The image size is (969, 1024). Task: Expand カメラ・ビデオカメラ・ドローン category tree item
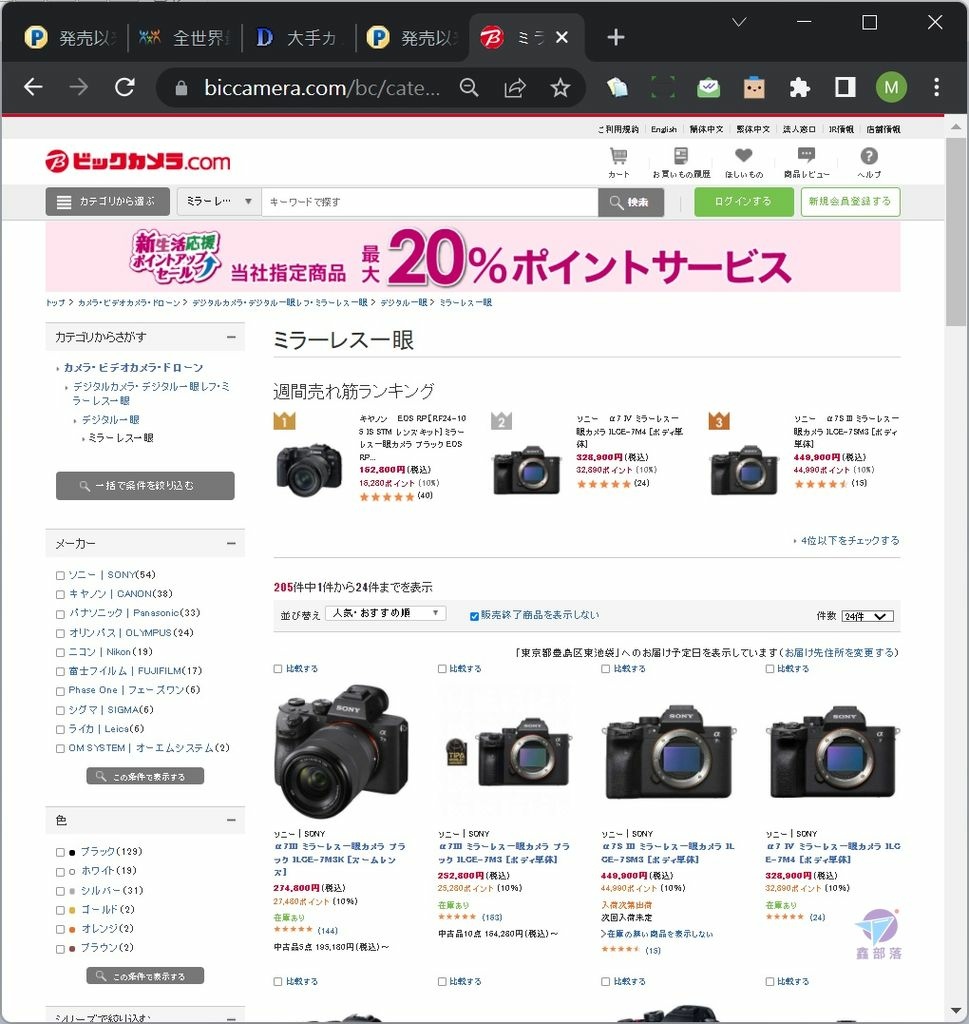133,368
